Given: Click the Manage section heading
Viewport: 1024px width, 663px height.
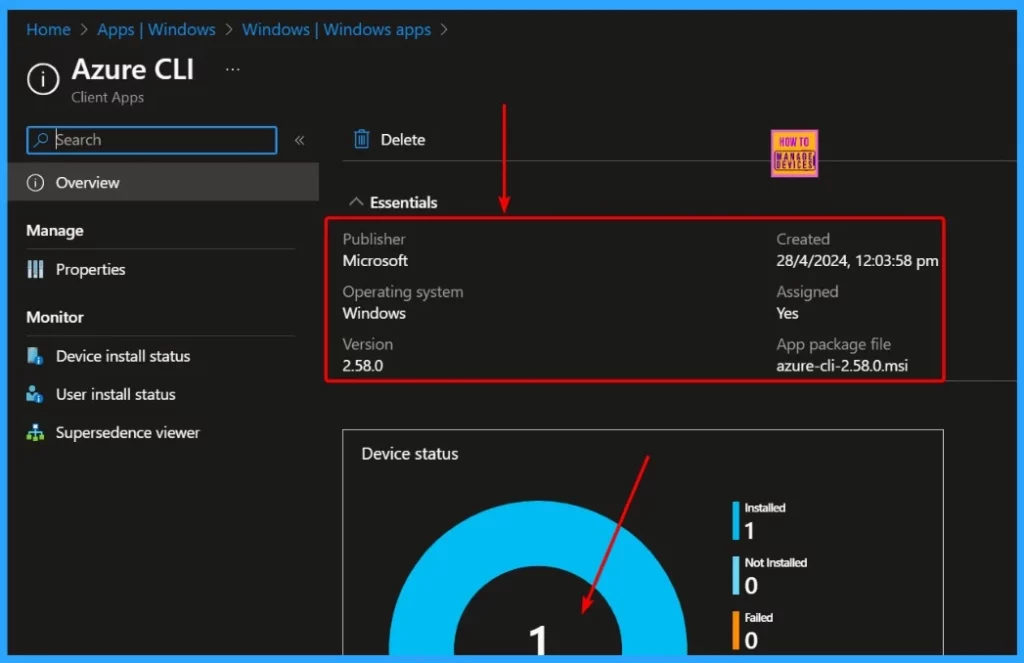Looking at the screenshot, I should point(55,231).
